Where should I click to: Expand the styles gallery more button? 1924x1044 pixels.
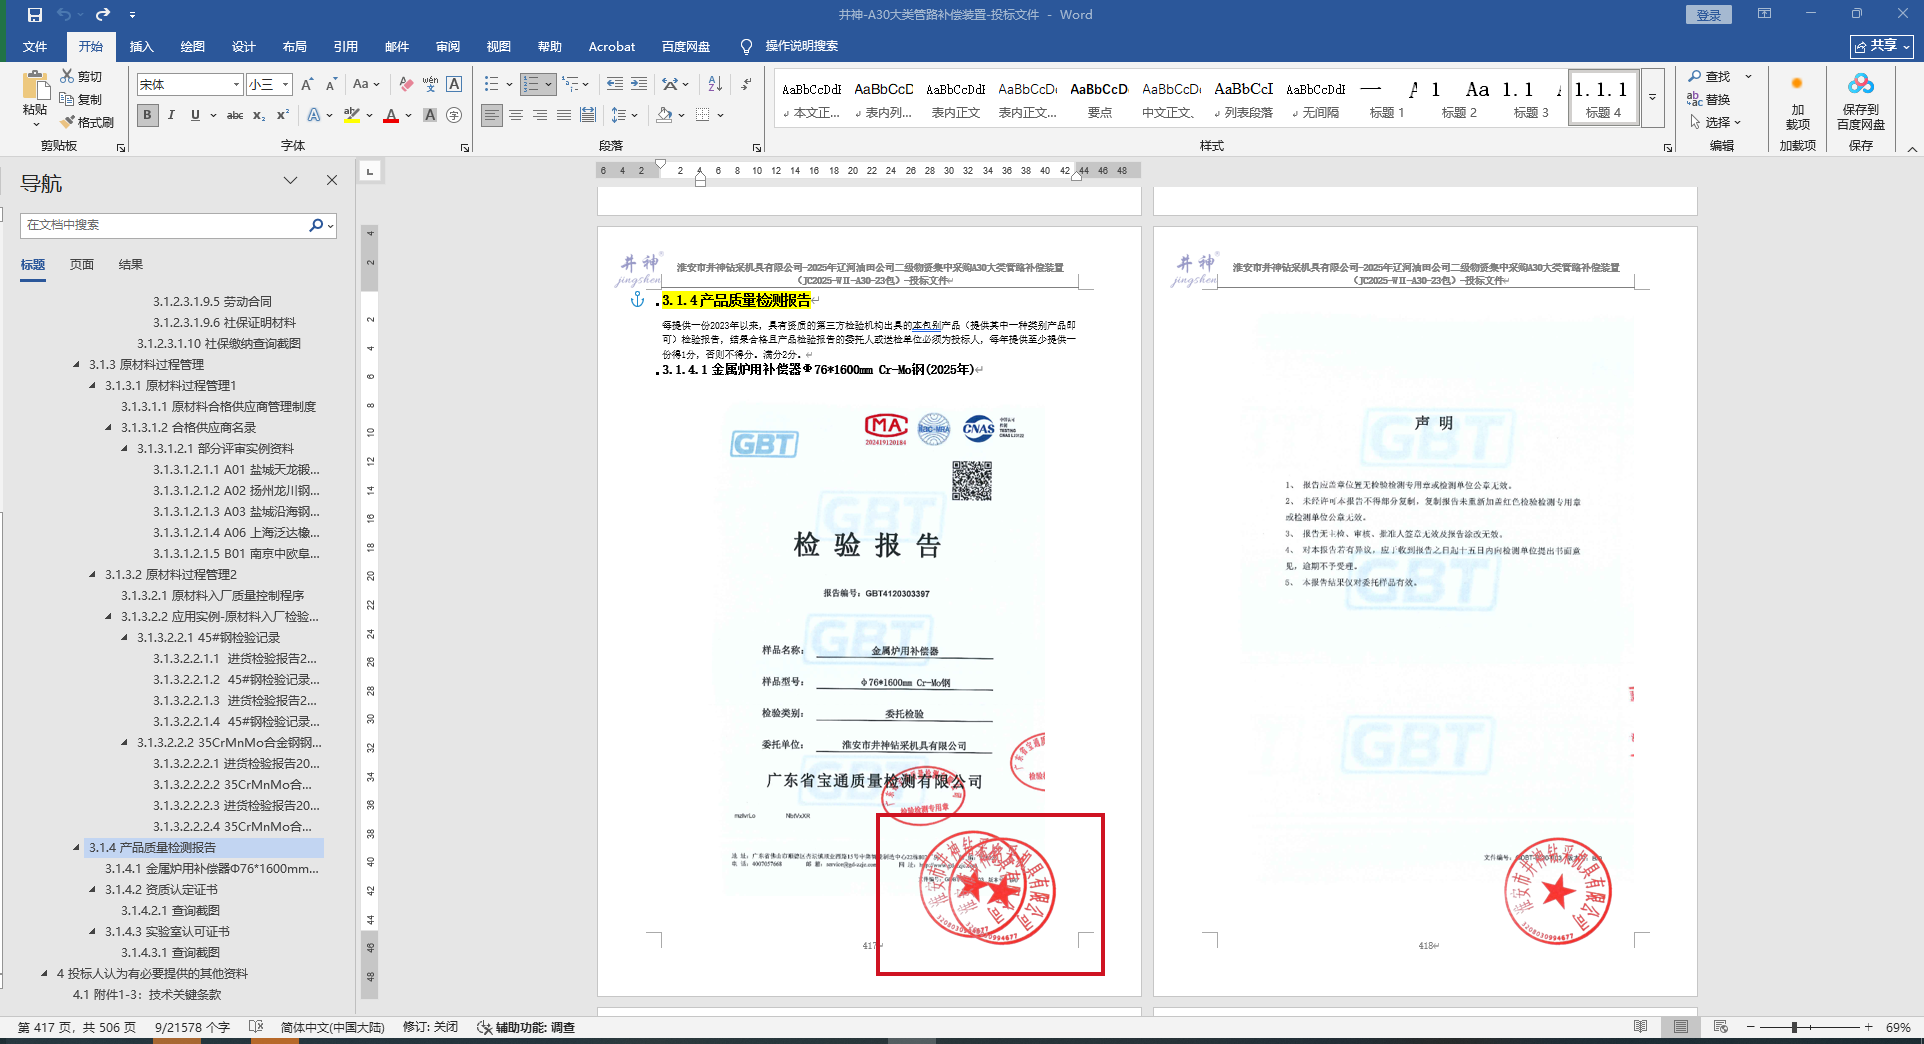pyautogui.click(x=1652, y=98)
